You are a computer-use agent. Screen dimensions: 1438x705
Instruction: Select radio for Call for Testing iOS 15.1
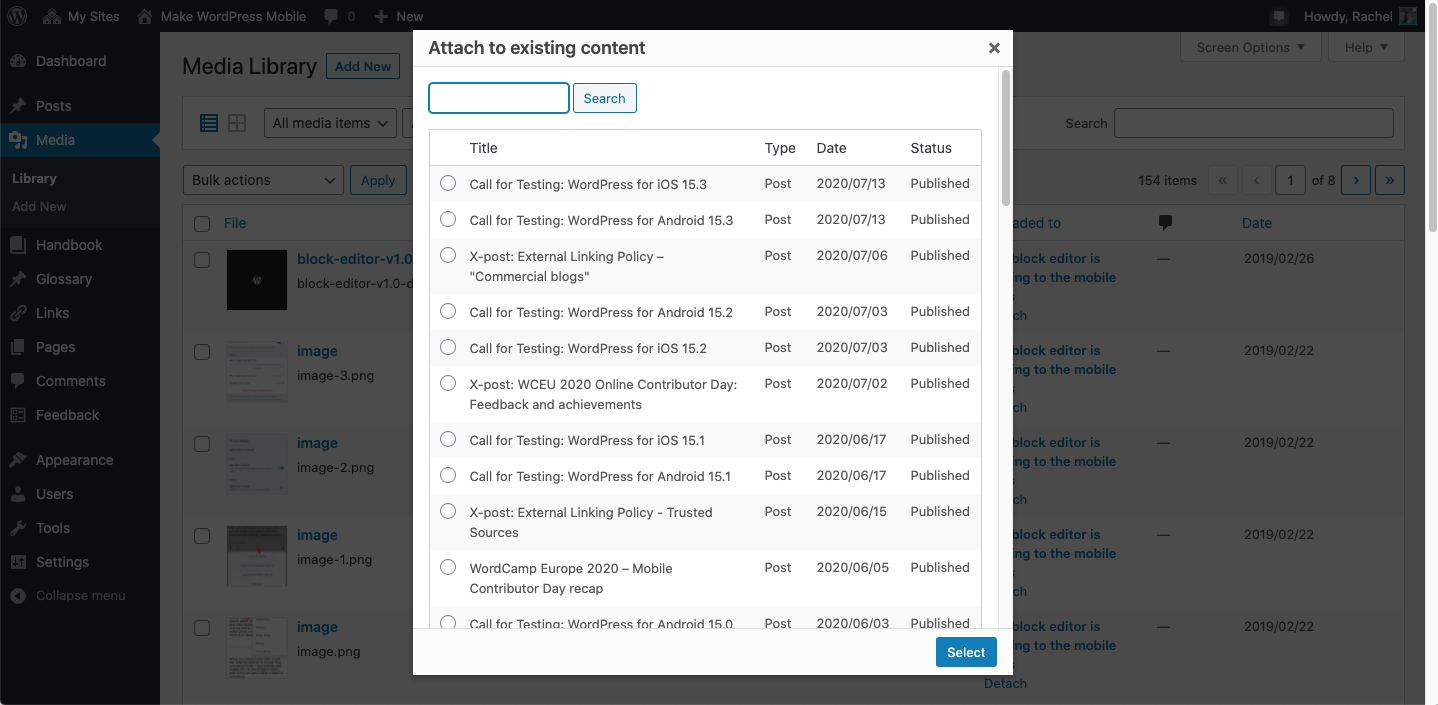coord(448,439)
